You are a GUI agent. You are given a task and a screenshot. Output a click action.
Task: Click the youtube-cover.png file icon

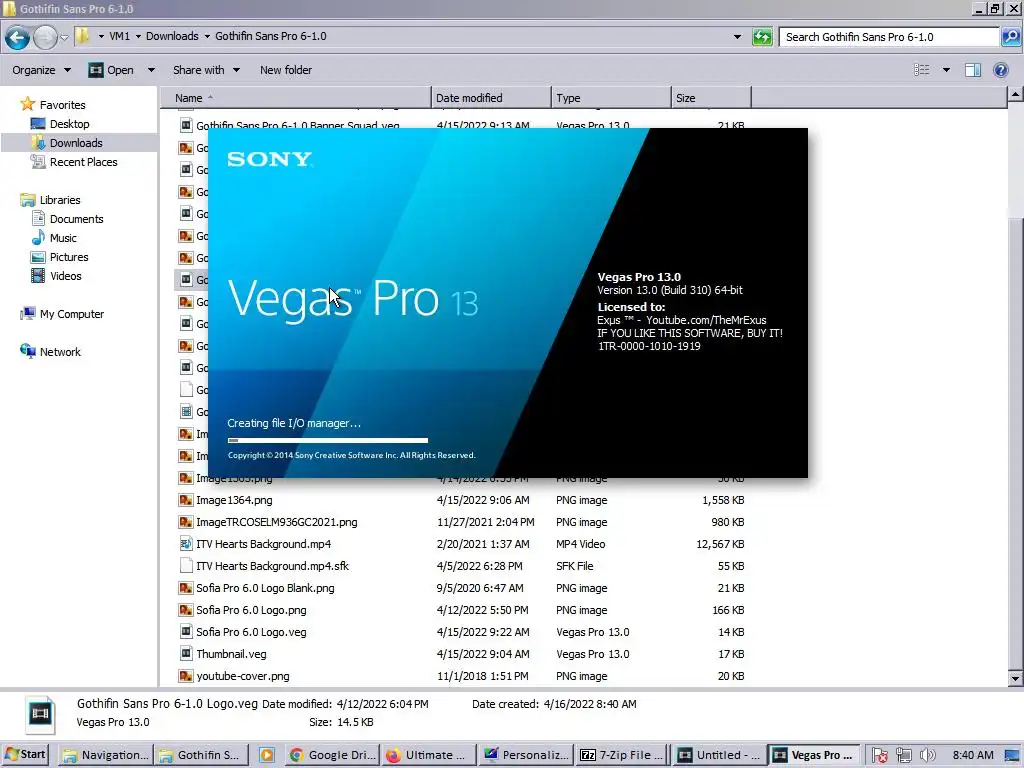[185, 676]
